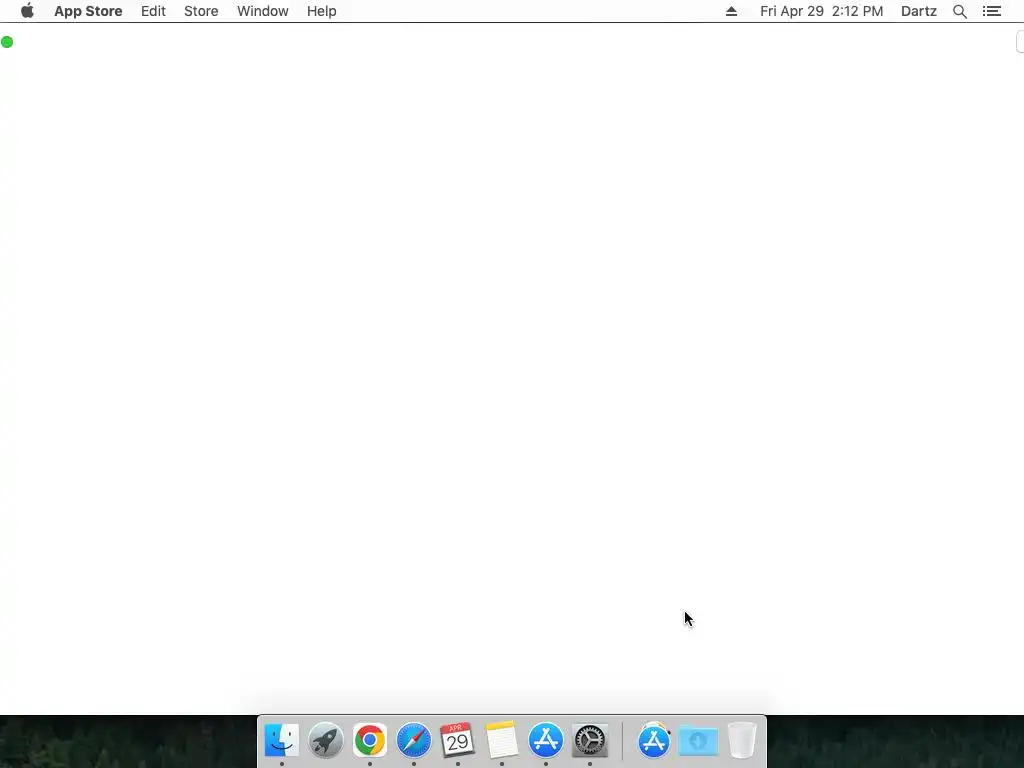Screen dimensions: 1024x768
Task: Open the Downloads folder stack in Dock
Action: click(698, 741)
